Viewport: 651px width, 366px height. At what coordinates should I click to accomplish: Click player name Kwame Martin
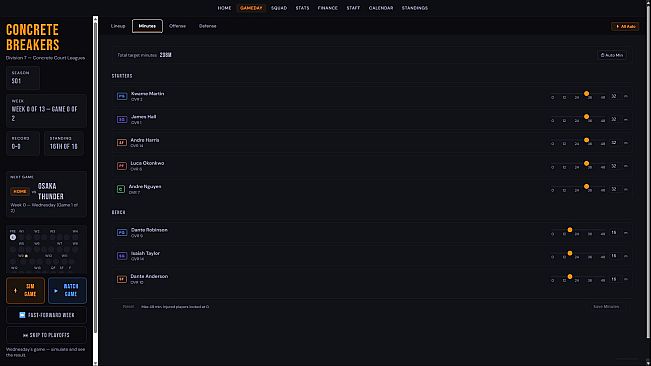point(147,94)
